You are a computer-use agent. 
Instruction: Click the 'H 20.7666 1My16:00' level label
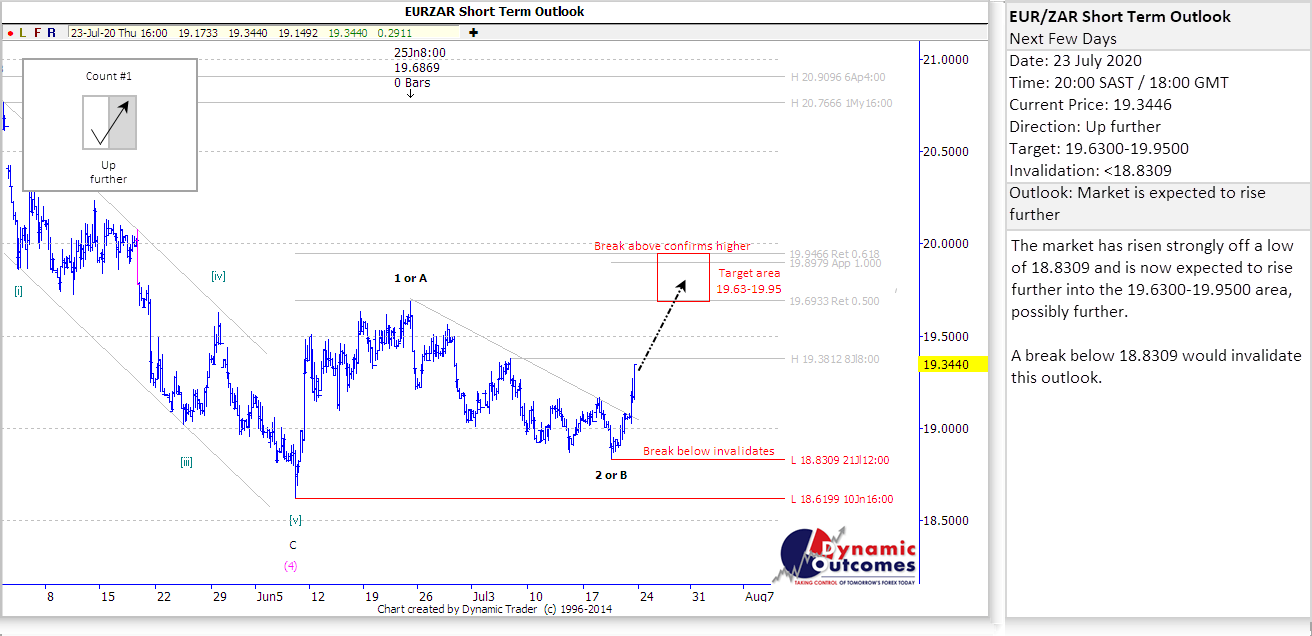coord(840,103)
